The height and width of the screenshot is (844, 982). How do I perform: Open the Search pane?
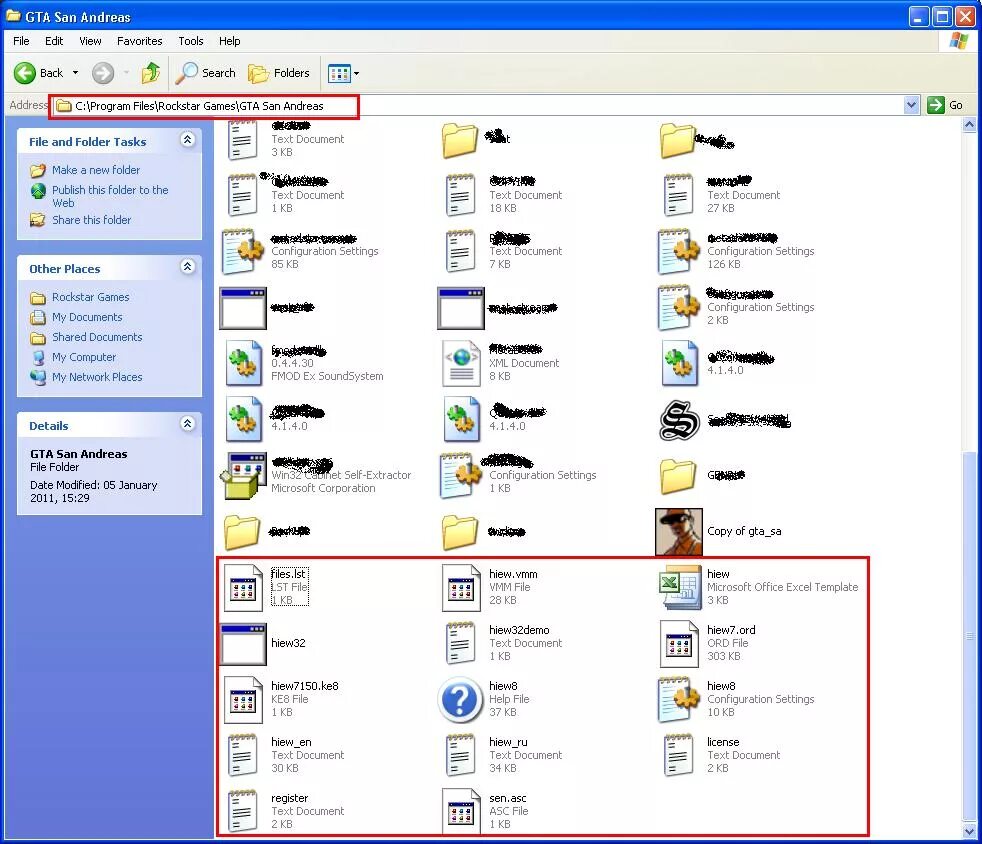tap(205, 73)
